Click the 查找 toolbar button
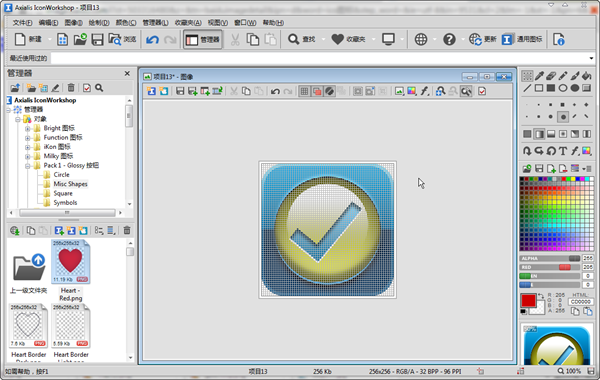 pyautogui.click(x=302, y=39)
